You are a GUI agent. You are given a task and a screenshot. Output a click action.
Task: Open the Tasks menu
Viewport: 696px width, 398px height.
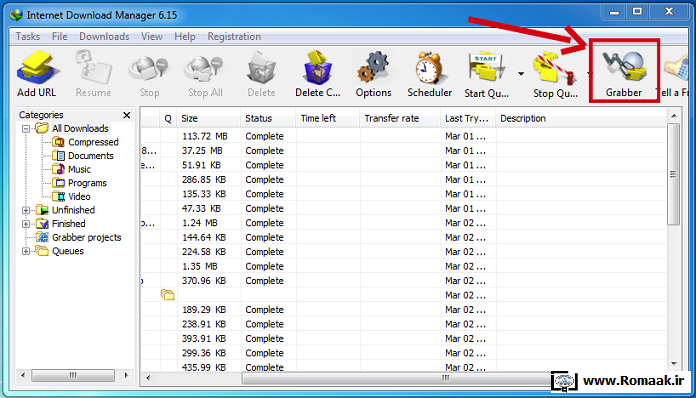tap(28, 36)
